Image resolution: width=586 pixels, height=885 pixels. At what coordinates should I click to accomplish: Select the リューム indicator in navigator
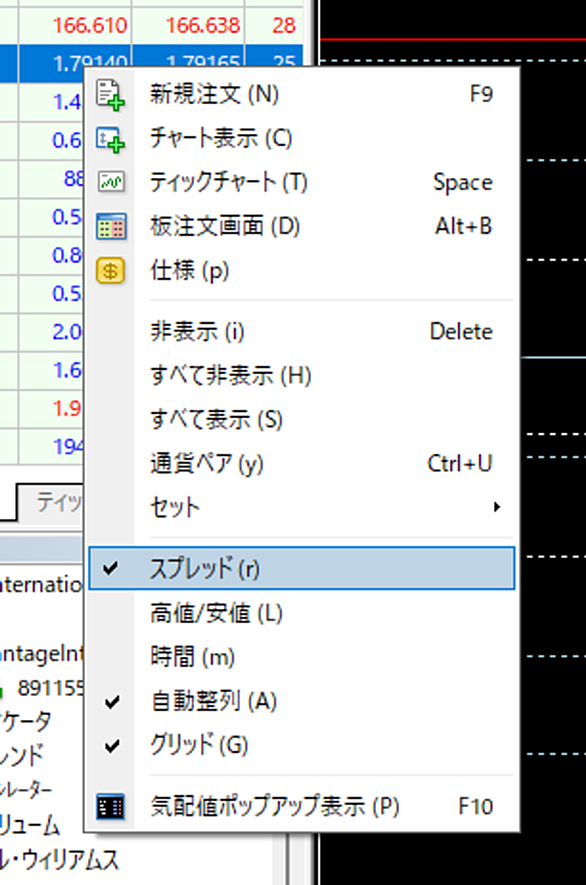pos(30,826)
